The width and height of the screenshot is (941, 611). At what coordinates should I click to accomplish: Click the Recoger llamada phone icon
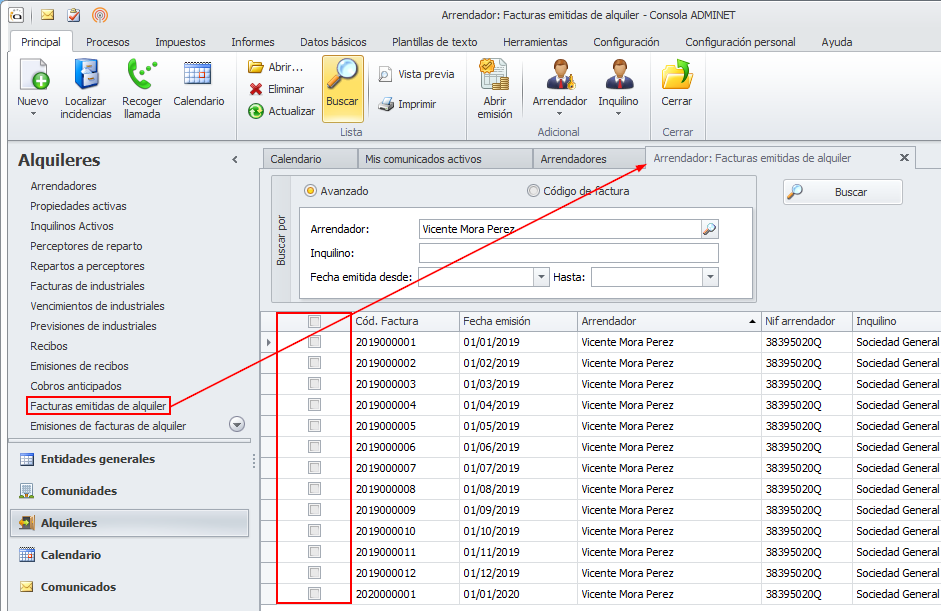tap(142, 75)
